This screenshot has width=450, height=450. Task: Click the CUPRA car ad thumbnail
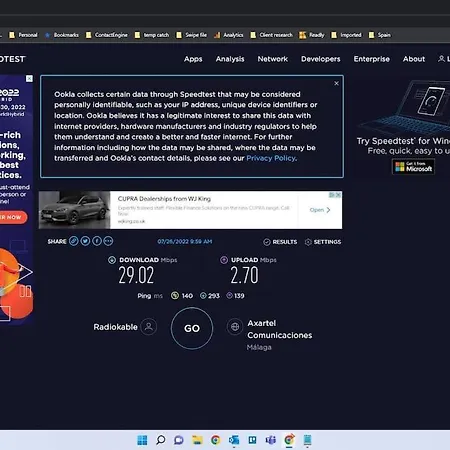[74, 210]
